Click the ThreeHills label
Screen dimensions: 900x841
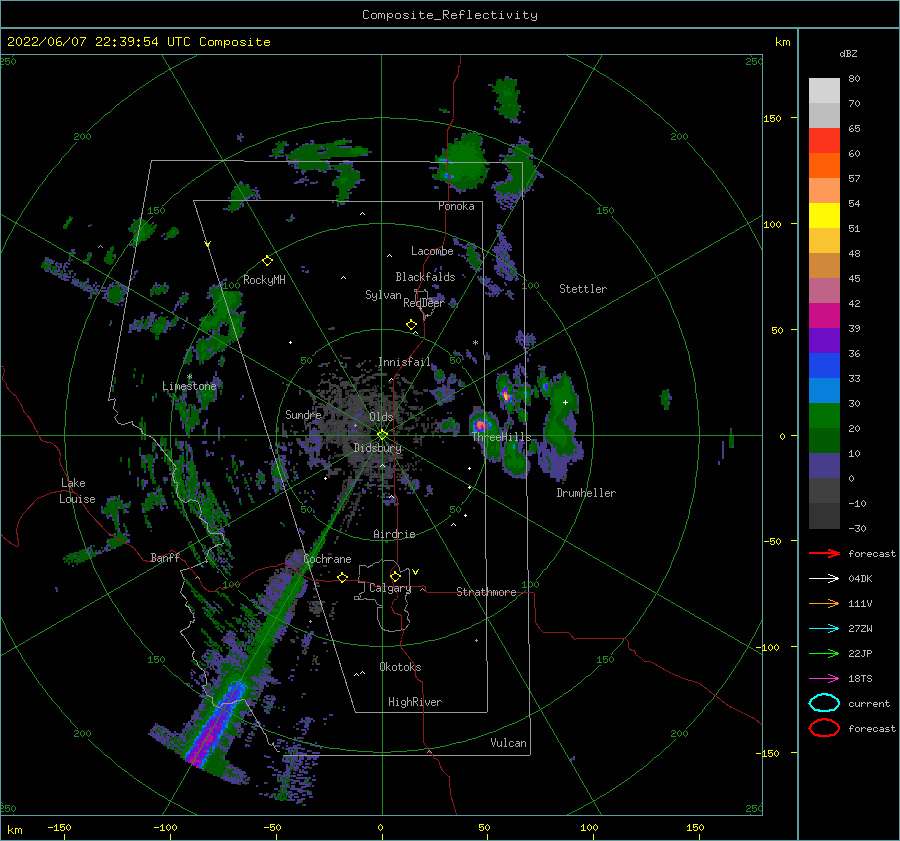tap(502, 437)
